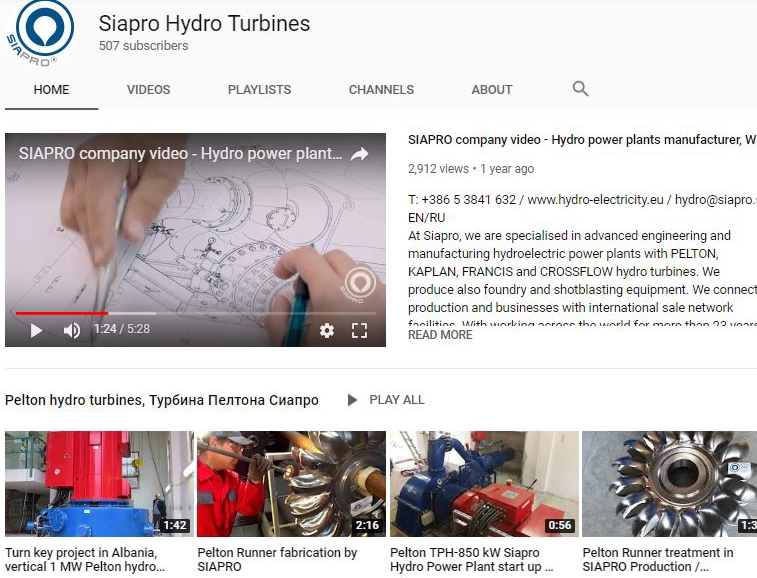The height and width of the screenshot is (578, 757).
Task: Click the '2,912 views' text
Action: pyautogui.click(x=438, y=169)
